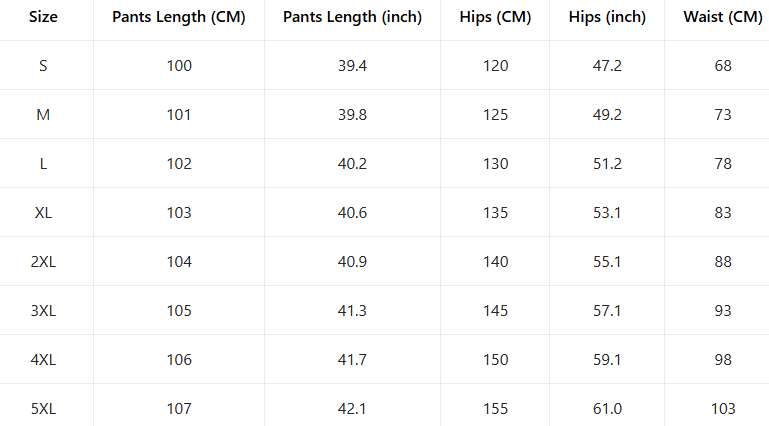Viewport: 769px width, 426px height.
Task: Click the 3XL size row label
Action: coord(43,311)
